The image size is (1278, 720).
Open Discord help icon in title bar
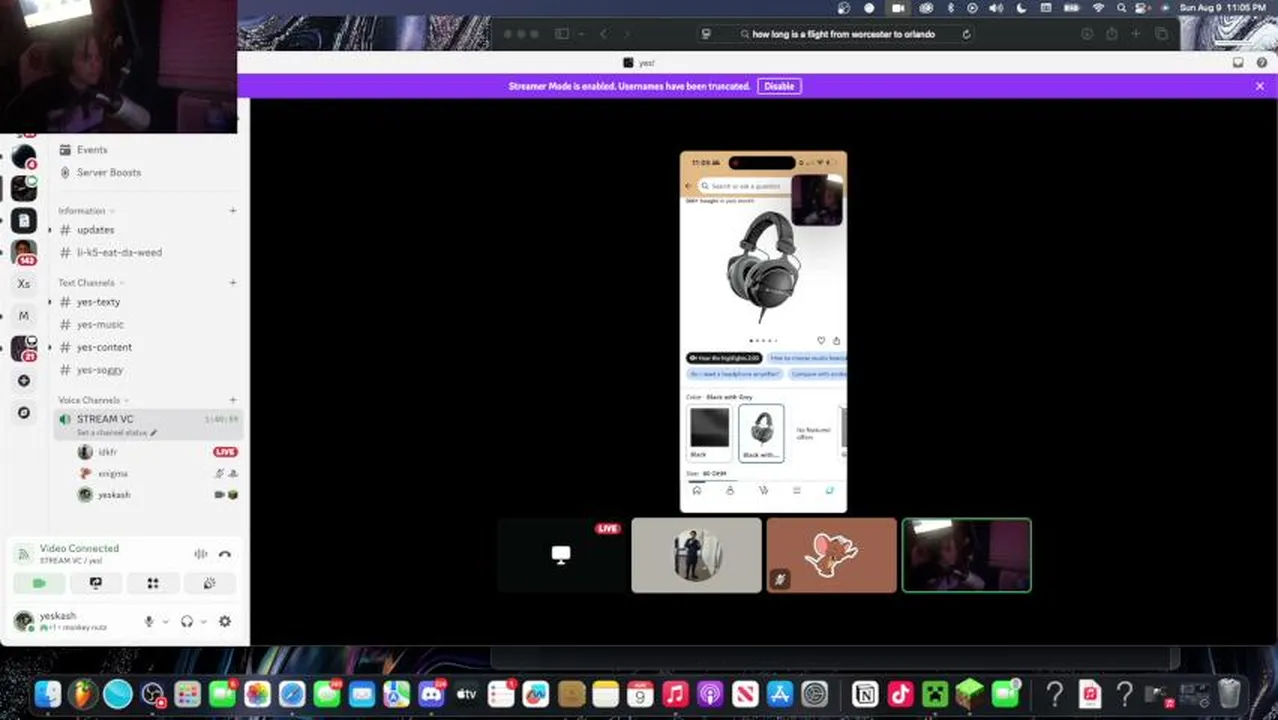[1260, 62]
